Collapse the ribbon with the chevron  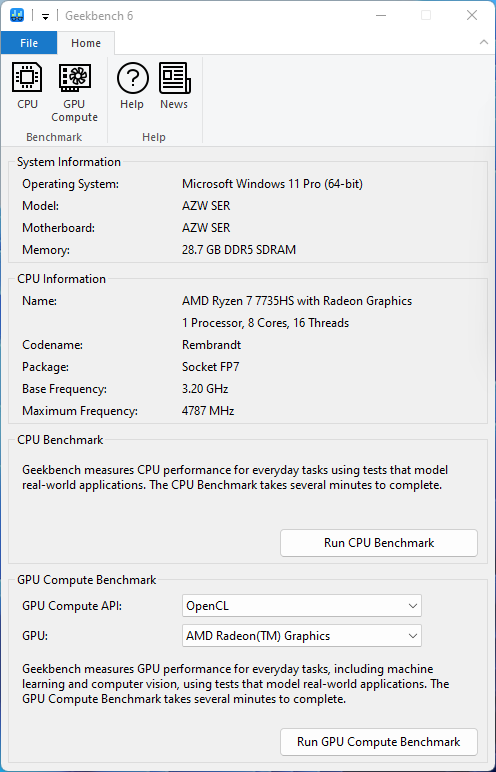click(x=484, y=43)
